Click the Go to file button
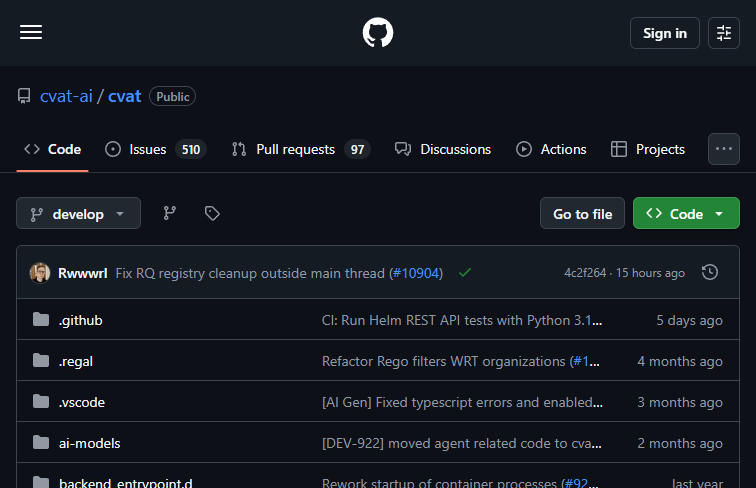Screen dimensions: 756x488 582,213
